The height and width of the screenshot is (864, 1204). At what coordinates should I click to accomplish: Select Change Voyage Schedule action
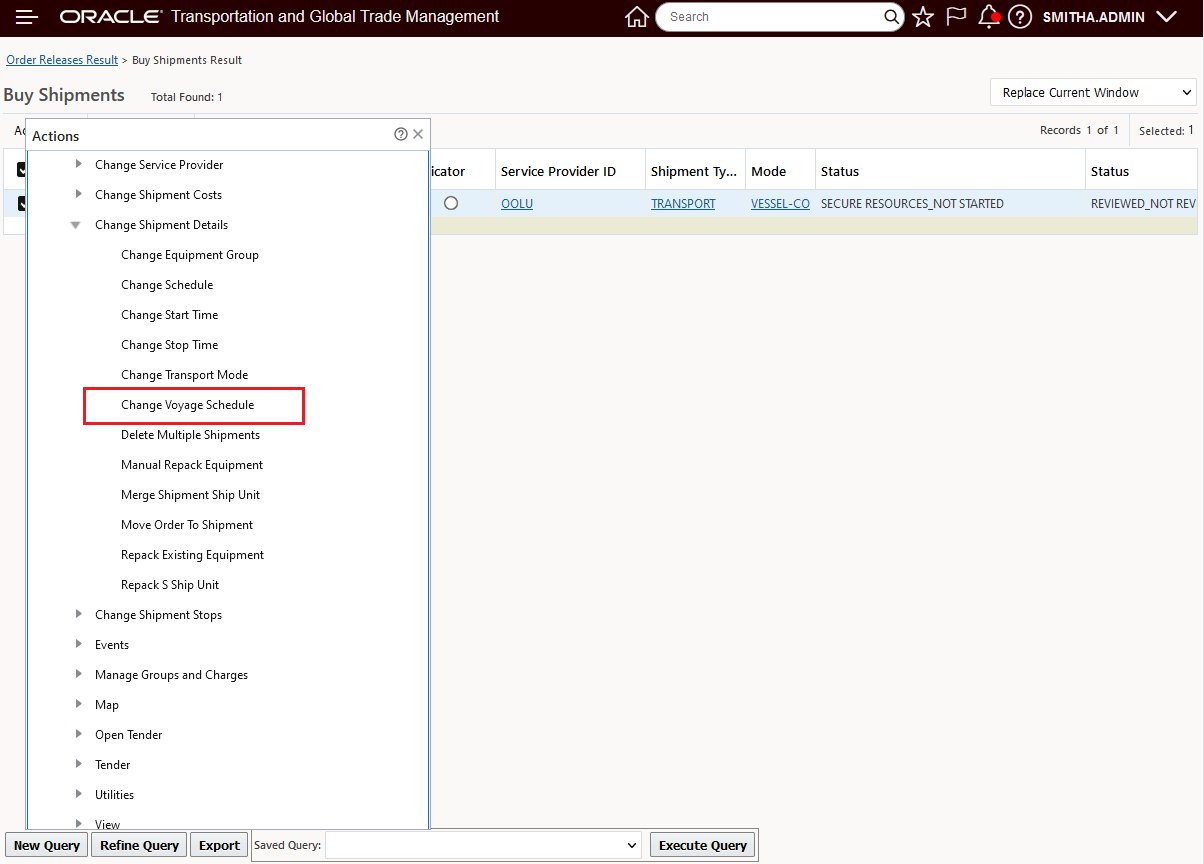[188, 405]
